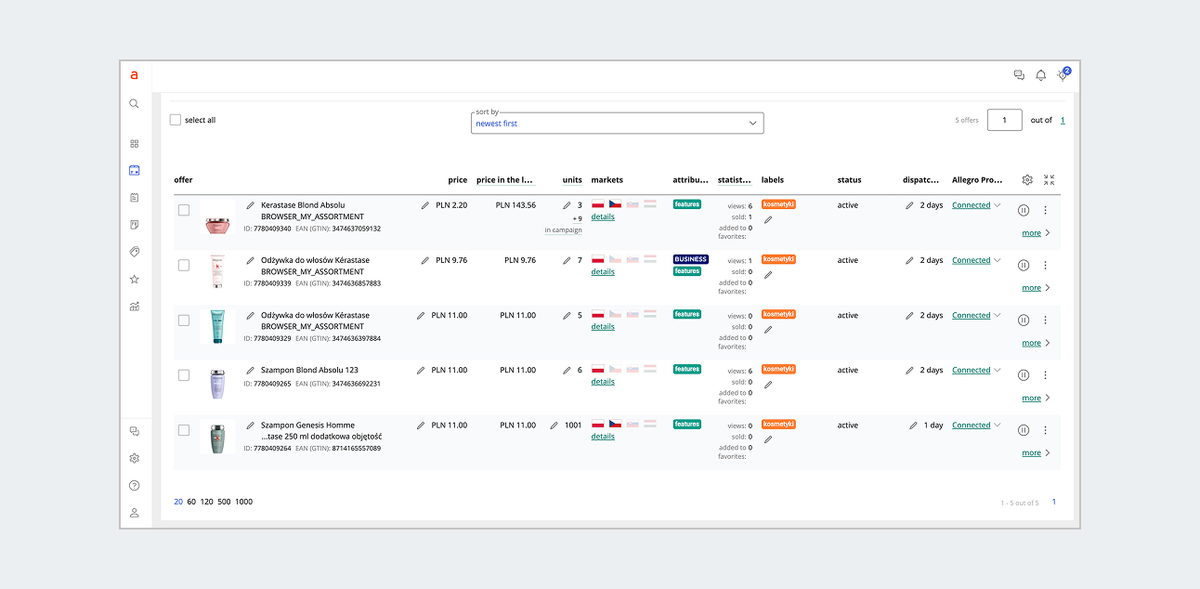The height and width of the screenshot is (589, 1200).
Task: Open market details link for first offer
Action: (x=603, y=217)
